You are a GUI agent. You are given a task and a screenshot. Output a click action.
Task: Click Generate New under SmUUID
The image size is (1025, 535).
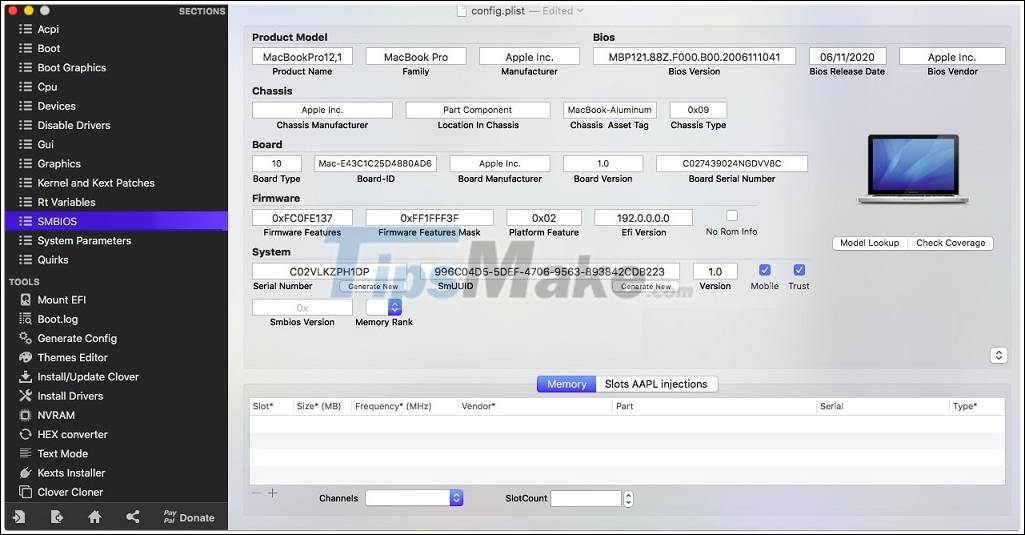646,286
